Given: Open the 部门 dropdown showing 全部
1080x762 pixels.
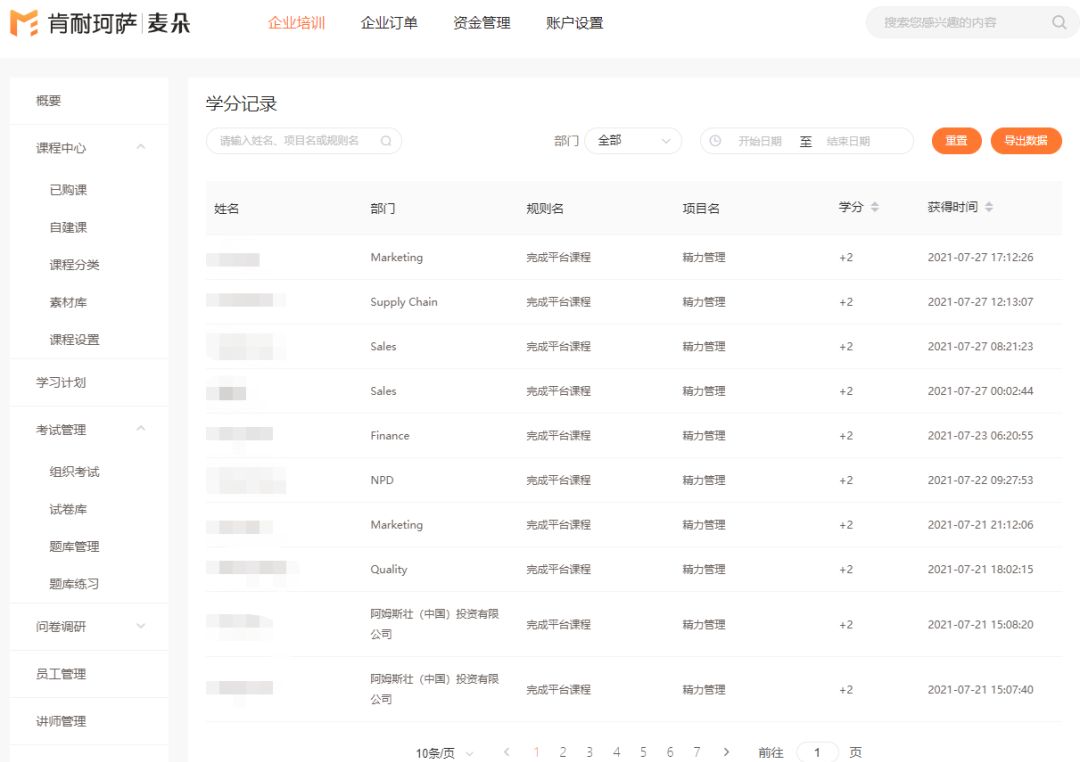Looking at the screenshot, I should (633, 141).
